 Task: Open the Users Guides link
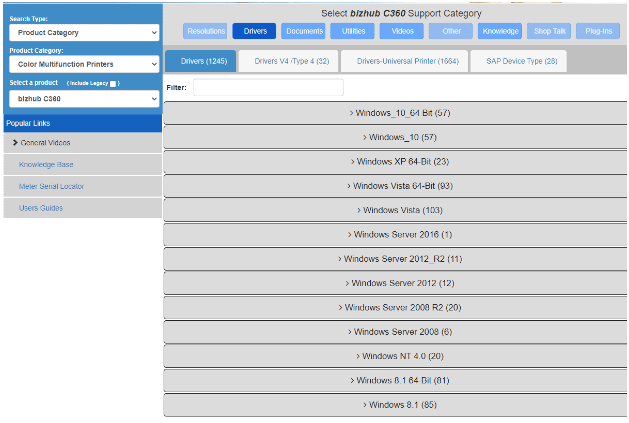tap(40, 208)
